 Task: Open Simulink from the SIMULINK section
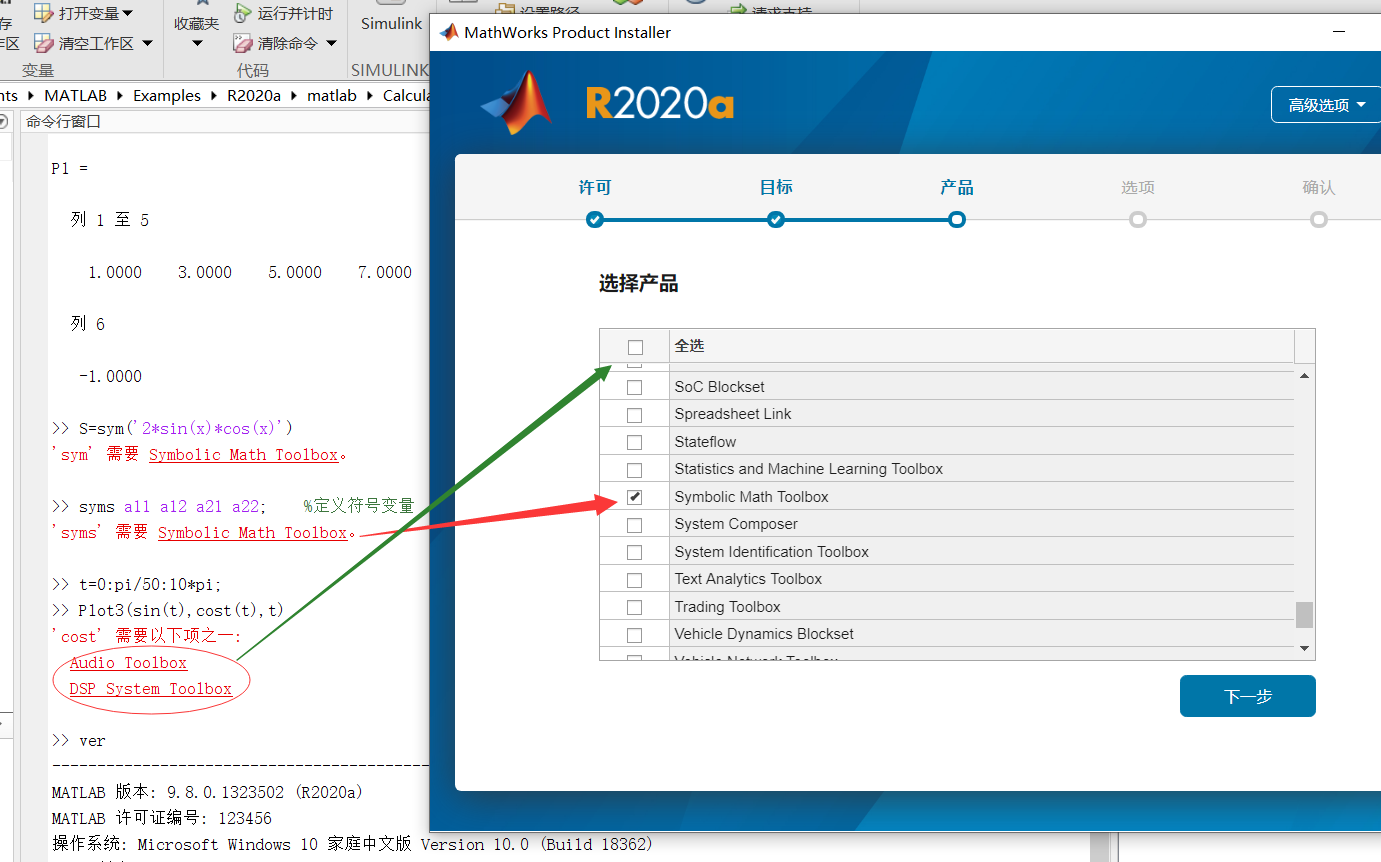390,23
